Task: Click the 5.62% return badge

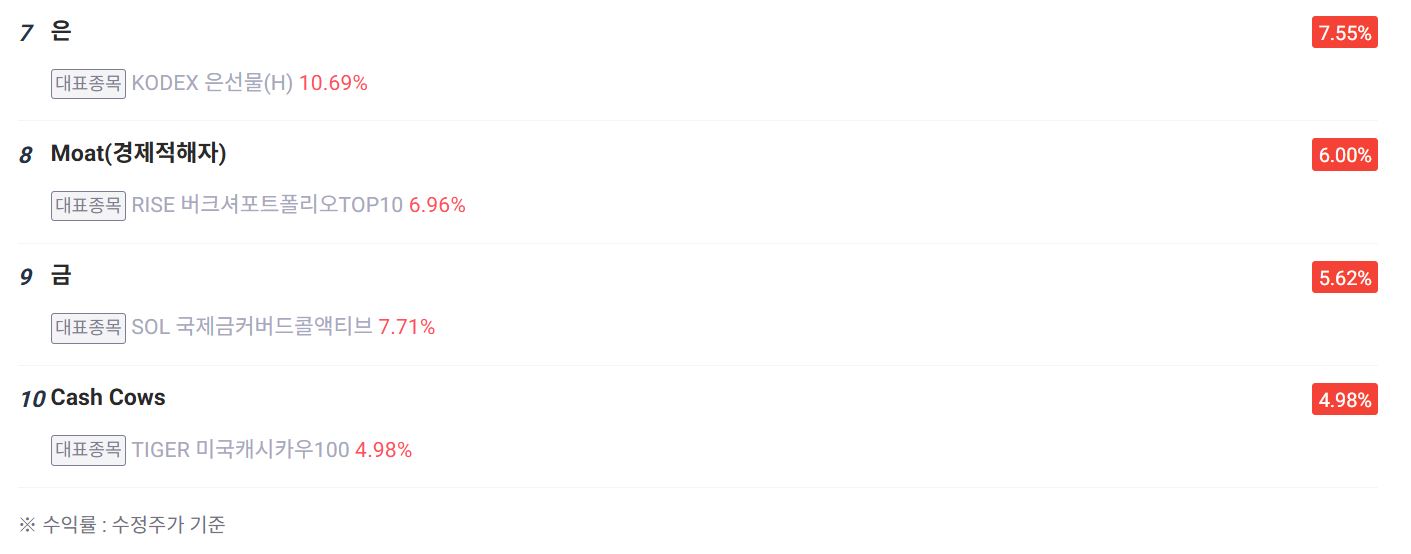Action: pos(1344,278)
